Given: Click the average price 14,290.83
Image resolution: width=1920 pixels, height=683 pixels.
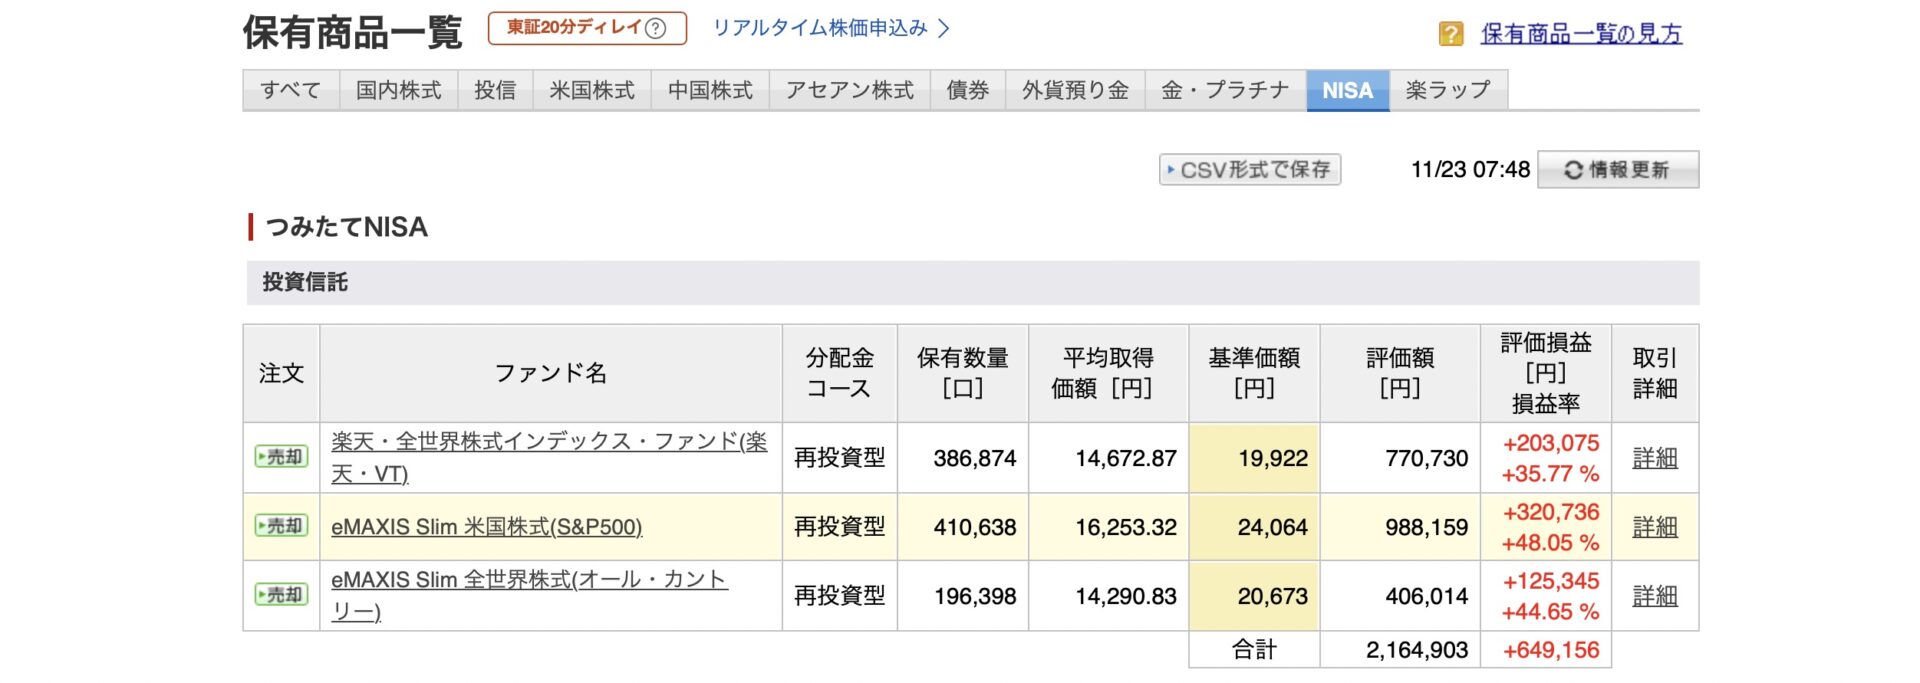Looking at the screenshot, I should (1126, 596).
